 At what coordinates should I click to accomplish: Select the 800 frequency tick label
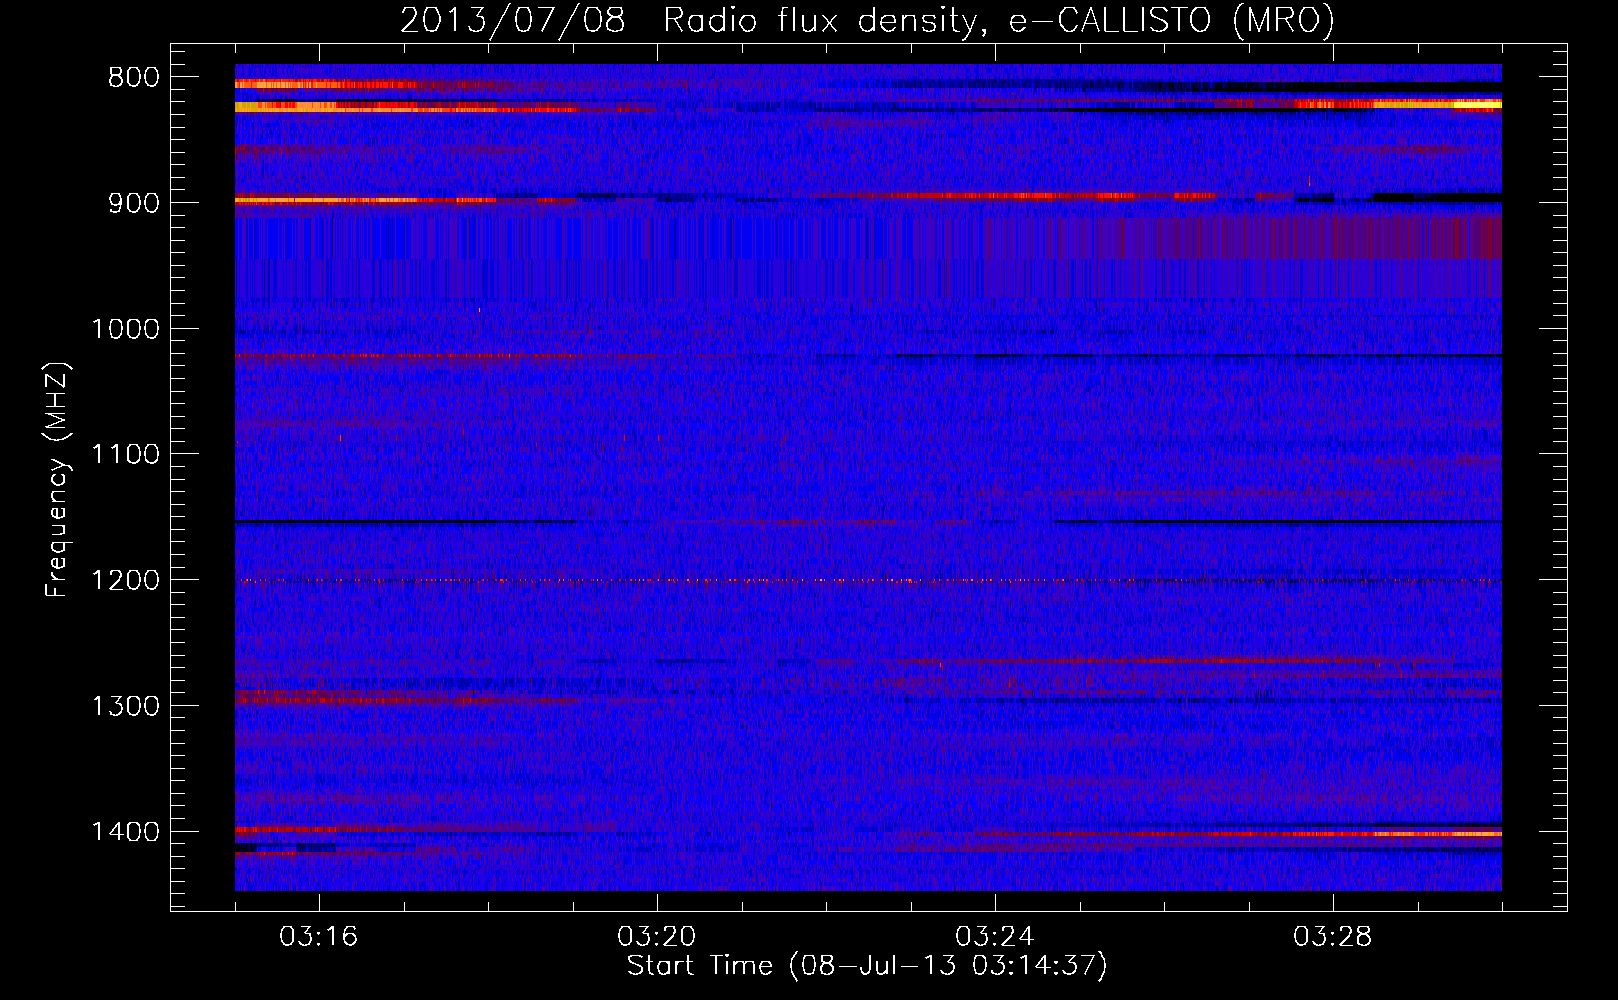[x=132, y=78]
